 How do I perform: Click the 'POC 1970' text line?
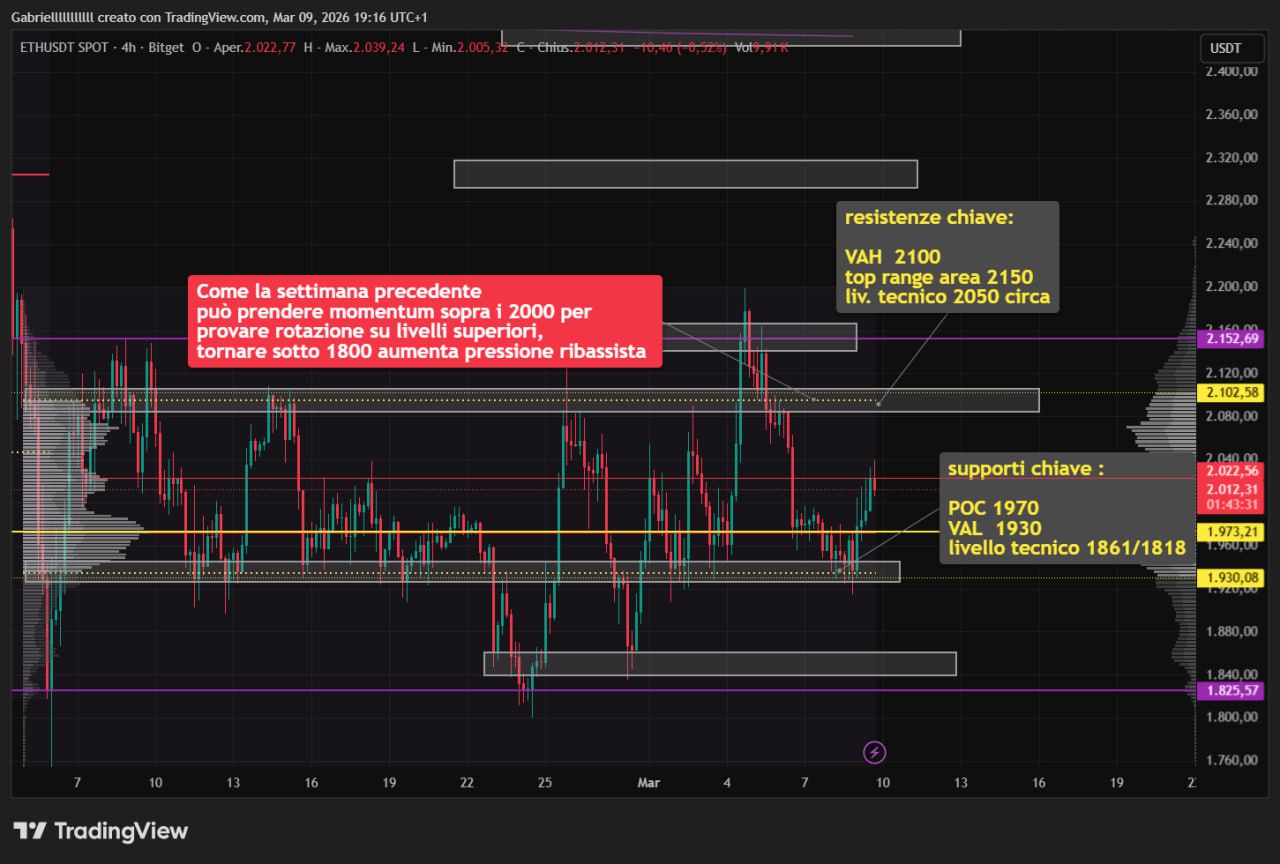[994, 508]
